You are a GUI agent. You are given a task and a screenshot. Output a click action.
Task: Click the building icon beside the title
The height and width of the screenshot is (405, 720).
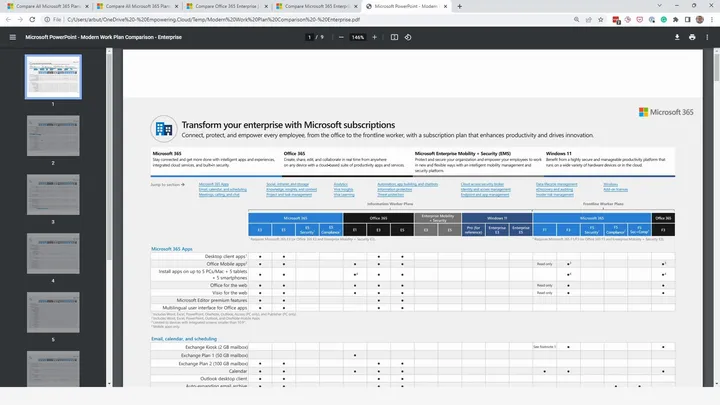point(164,129)
